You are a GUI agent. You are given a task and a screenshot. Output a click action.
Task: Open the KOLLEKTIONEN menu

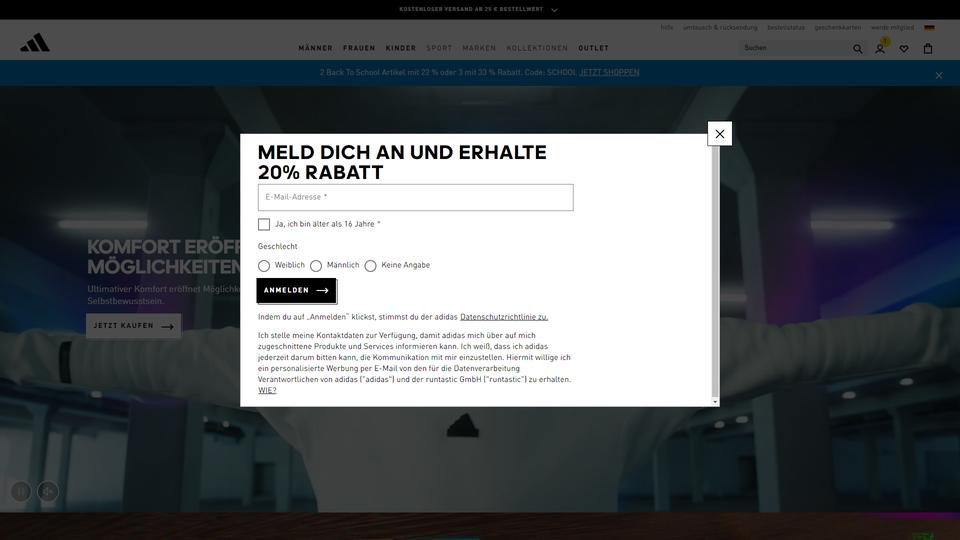537,48
